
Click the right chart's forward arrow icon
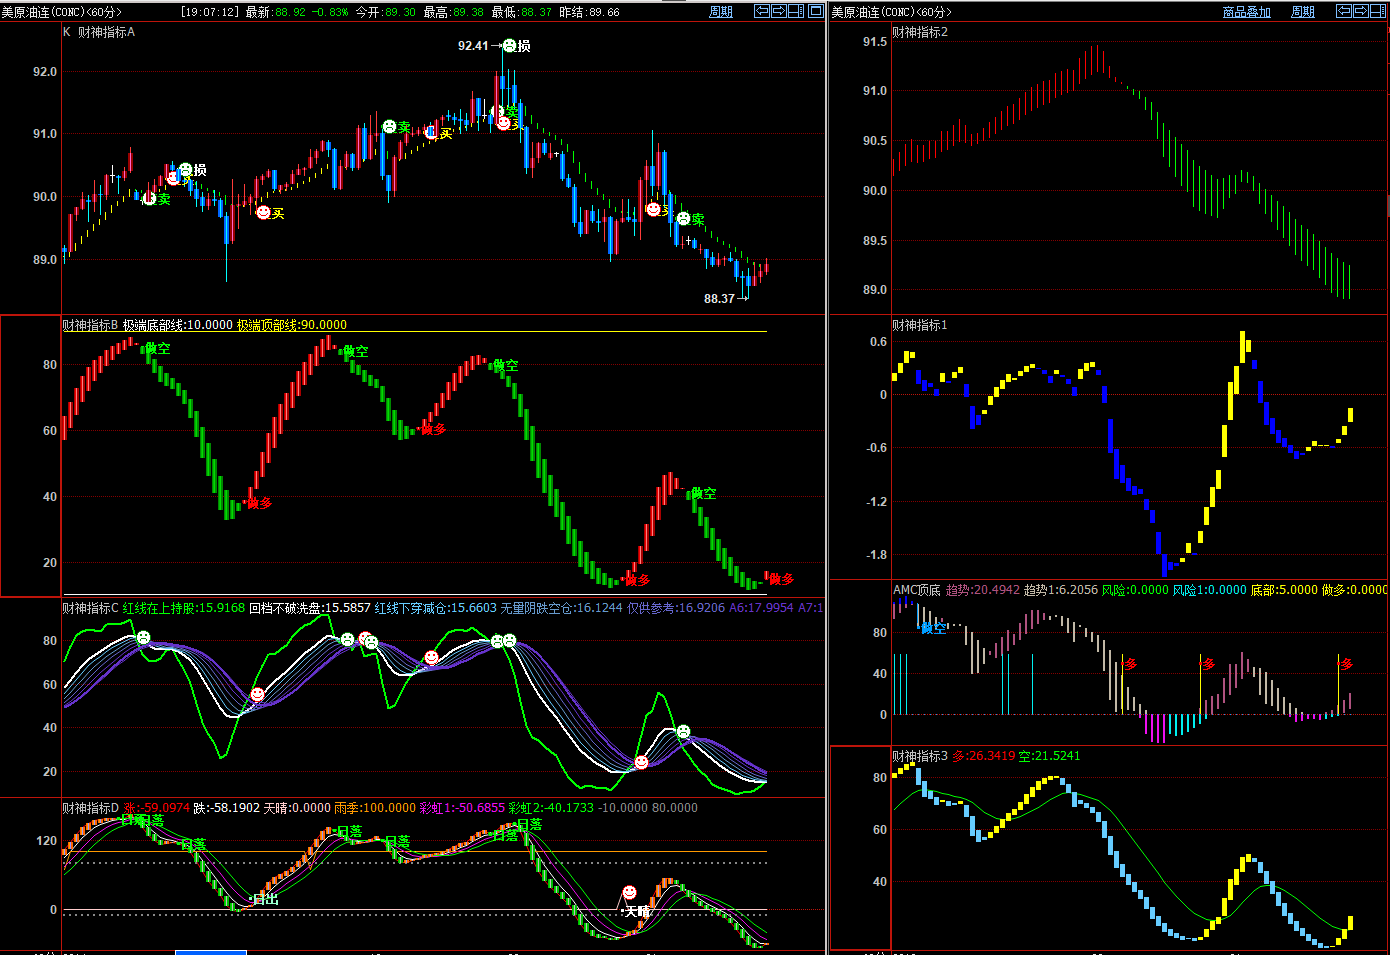[x=1360, y=11]
